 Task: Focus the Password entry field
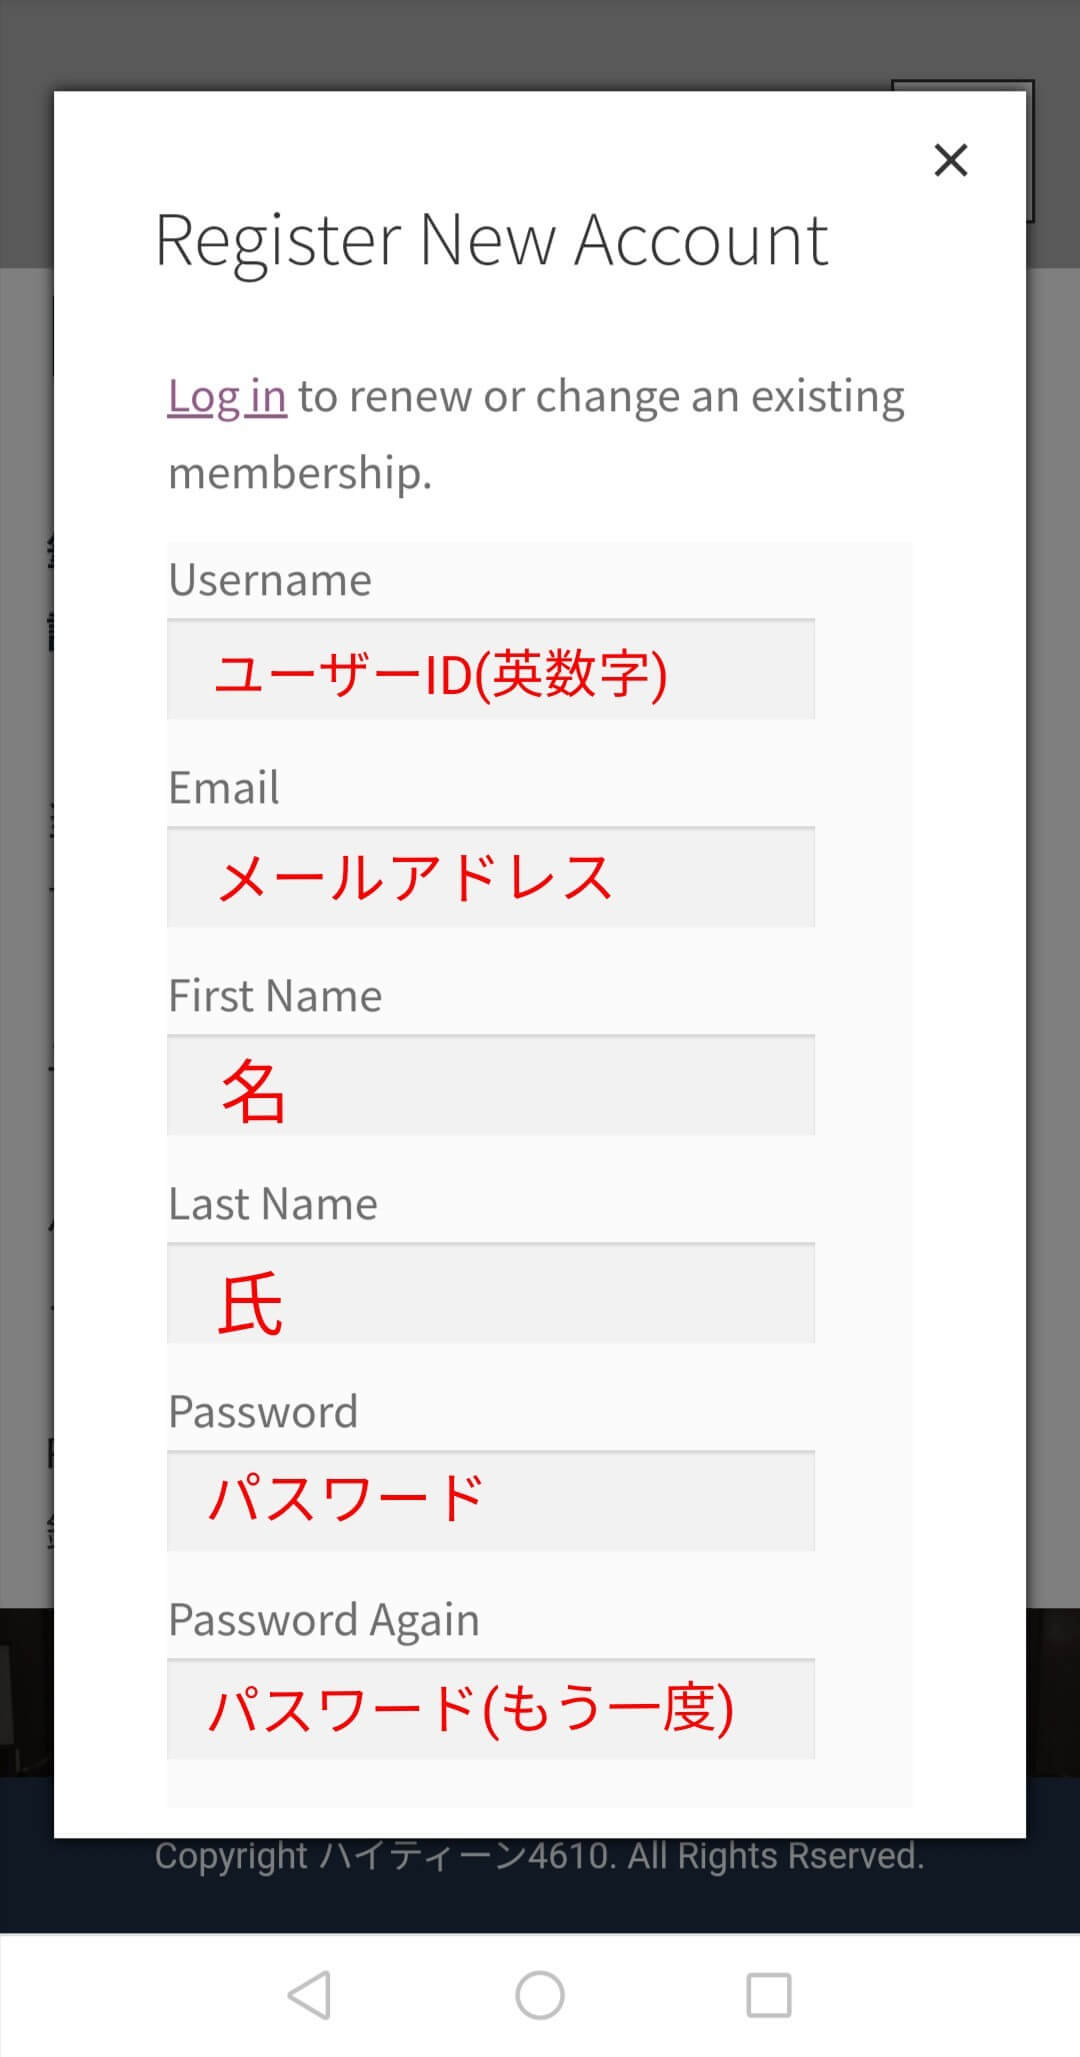[x=490, y=1502]
